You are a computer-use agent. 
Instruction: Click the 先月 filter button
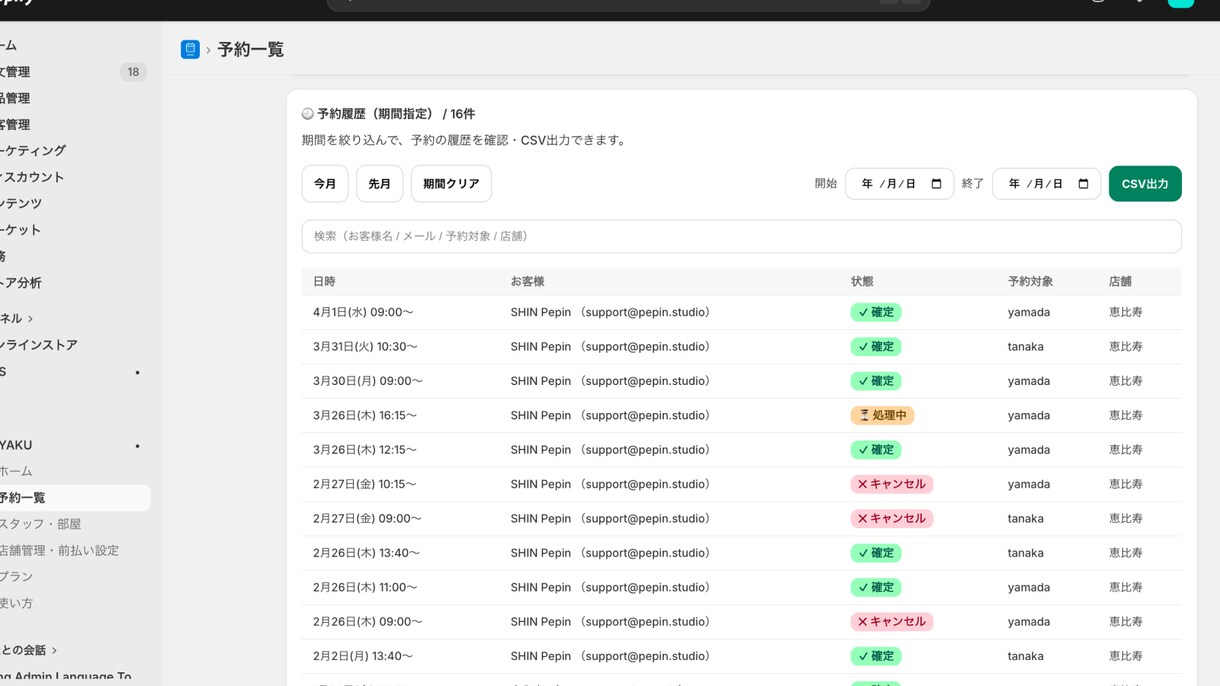pyautogui.click(x=380, y=184)
